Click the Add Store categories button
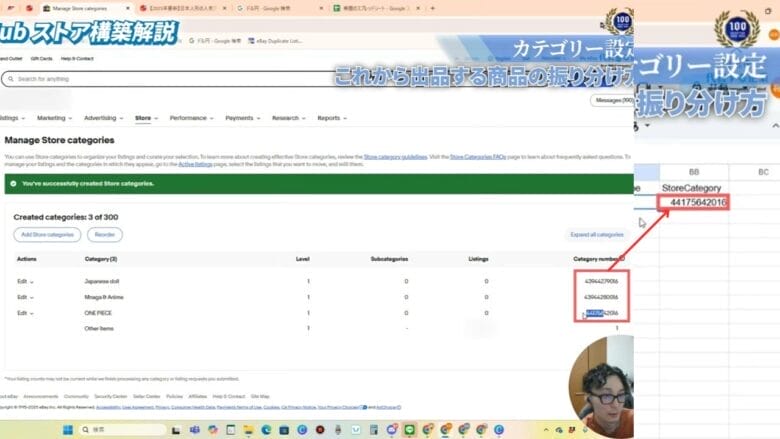This screenshot has height=439, width=780. coord(47,234)
